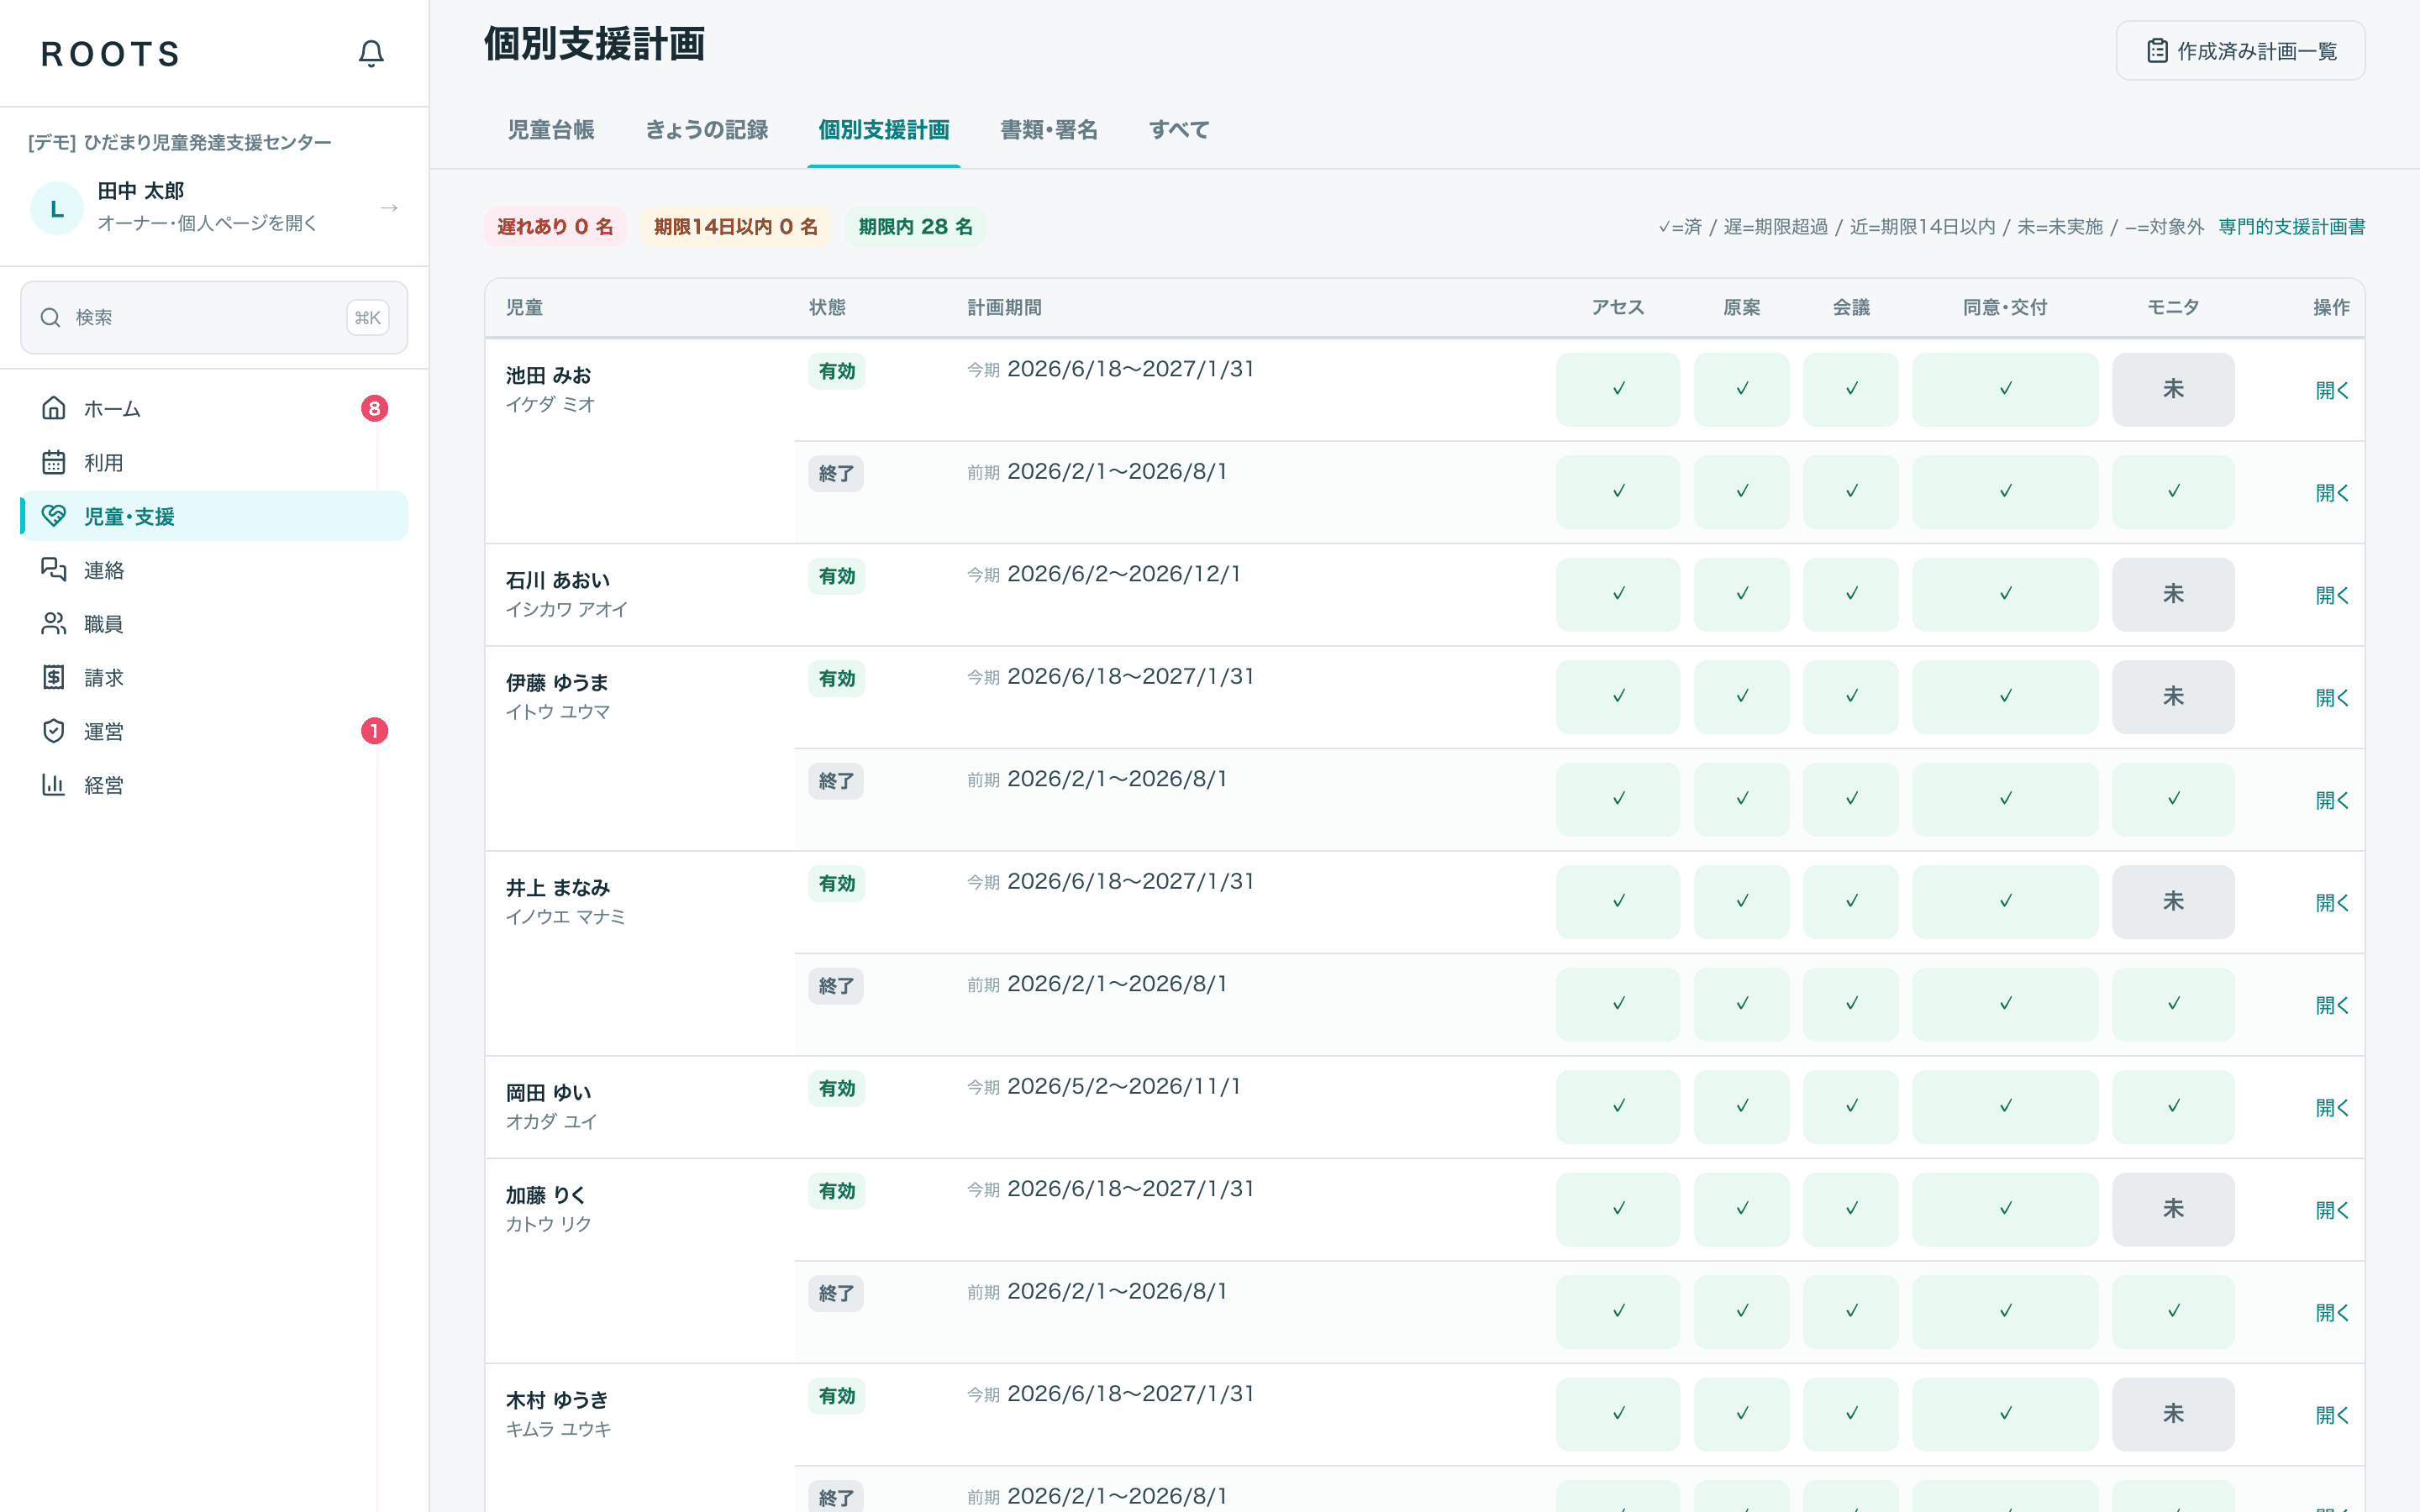Click the 経営 bar chart icon
The image size is (2420, 1512).
54,785
